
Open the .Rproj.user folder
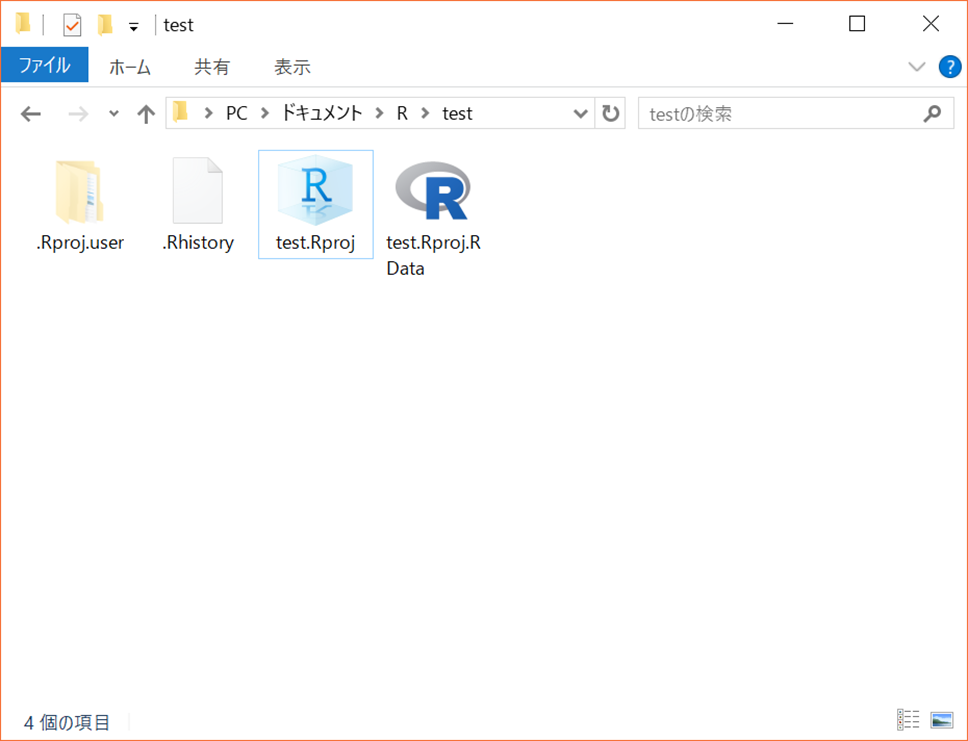[79, 193]
